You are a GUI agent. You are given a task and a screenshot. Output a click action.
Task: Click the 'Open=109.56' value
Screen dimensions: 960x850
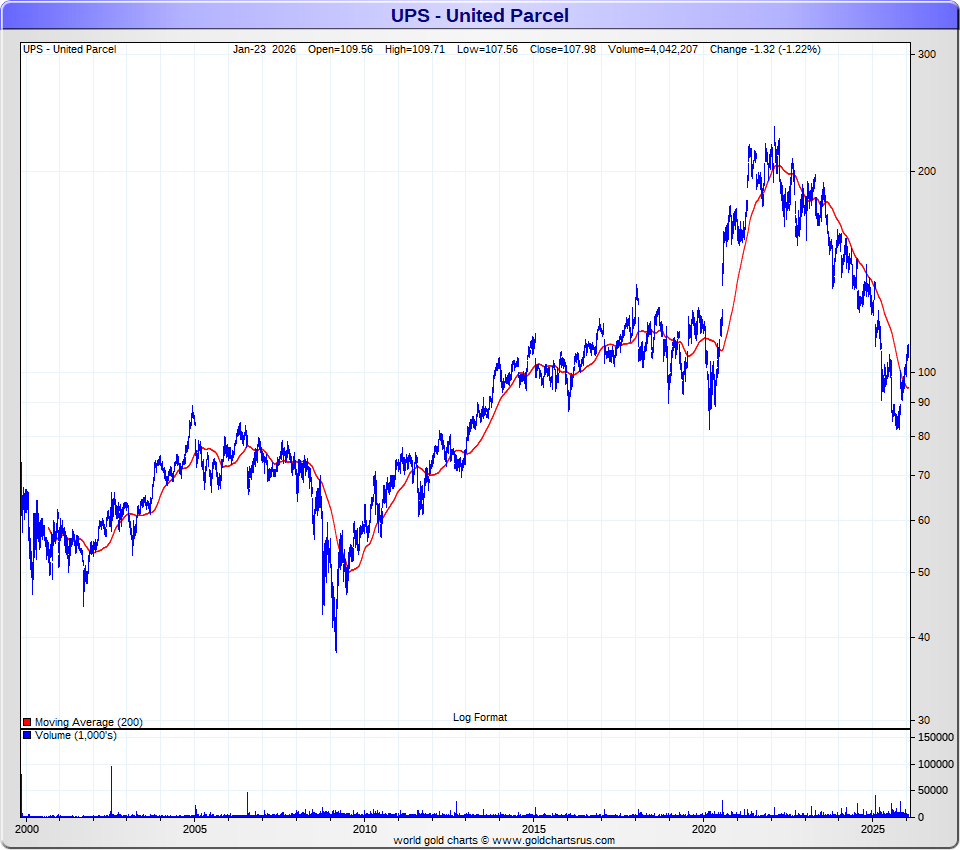coord(340,50)
